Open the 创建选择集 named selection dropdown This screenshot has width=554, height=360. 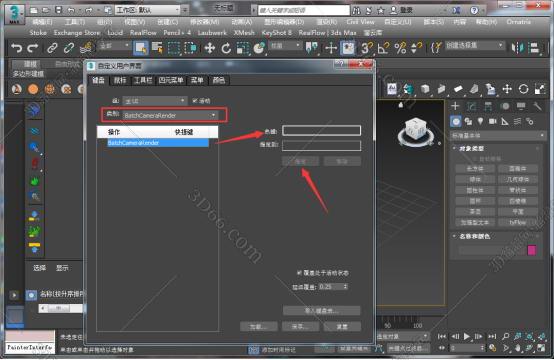474,46
